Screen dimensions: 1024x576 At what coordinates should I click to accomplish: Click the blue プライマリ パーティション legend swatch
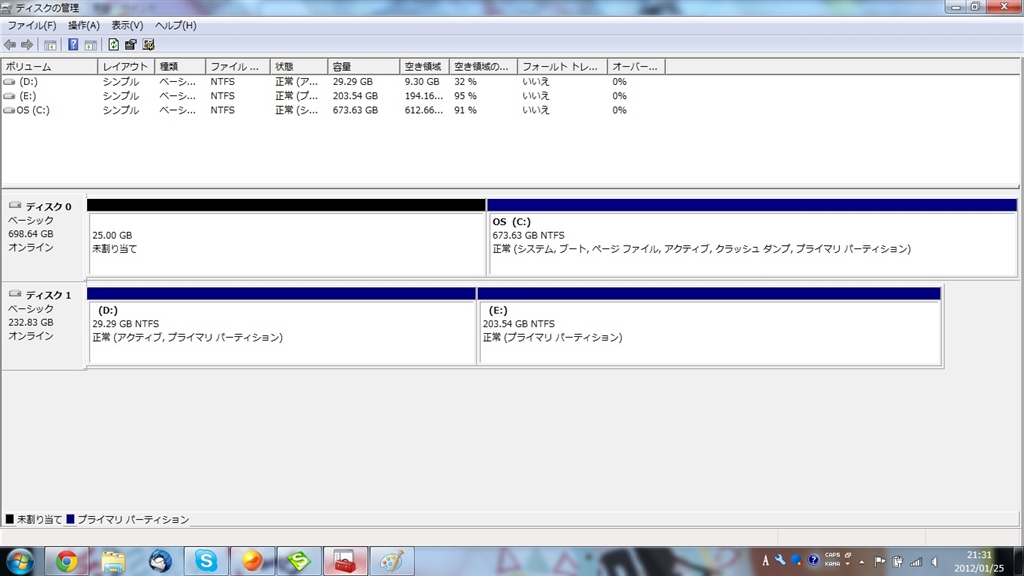(71, 519)
